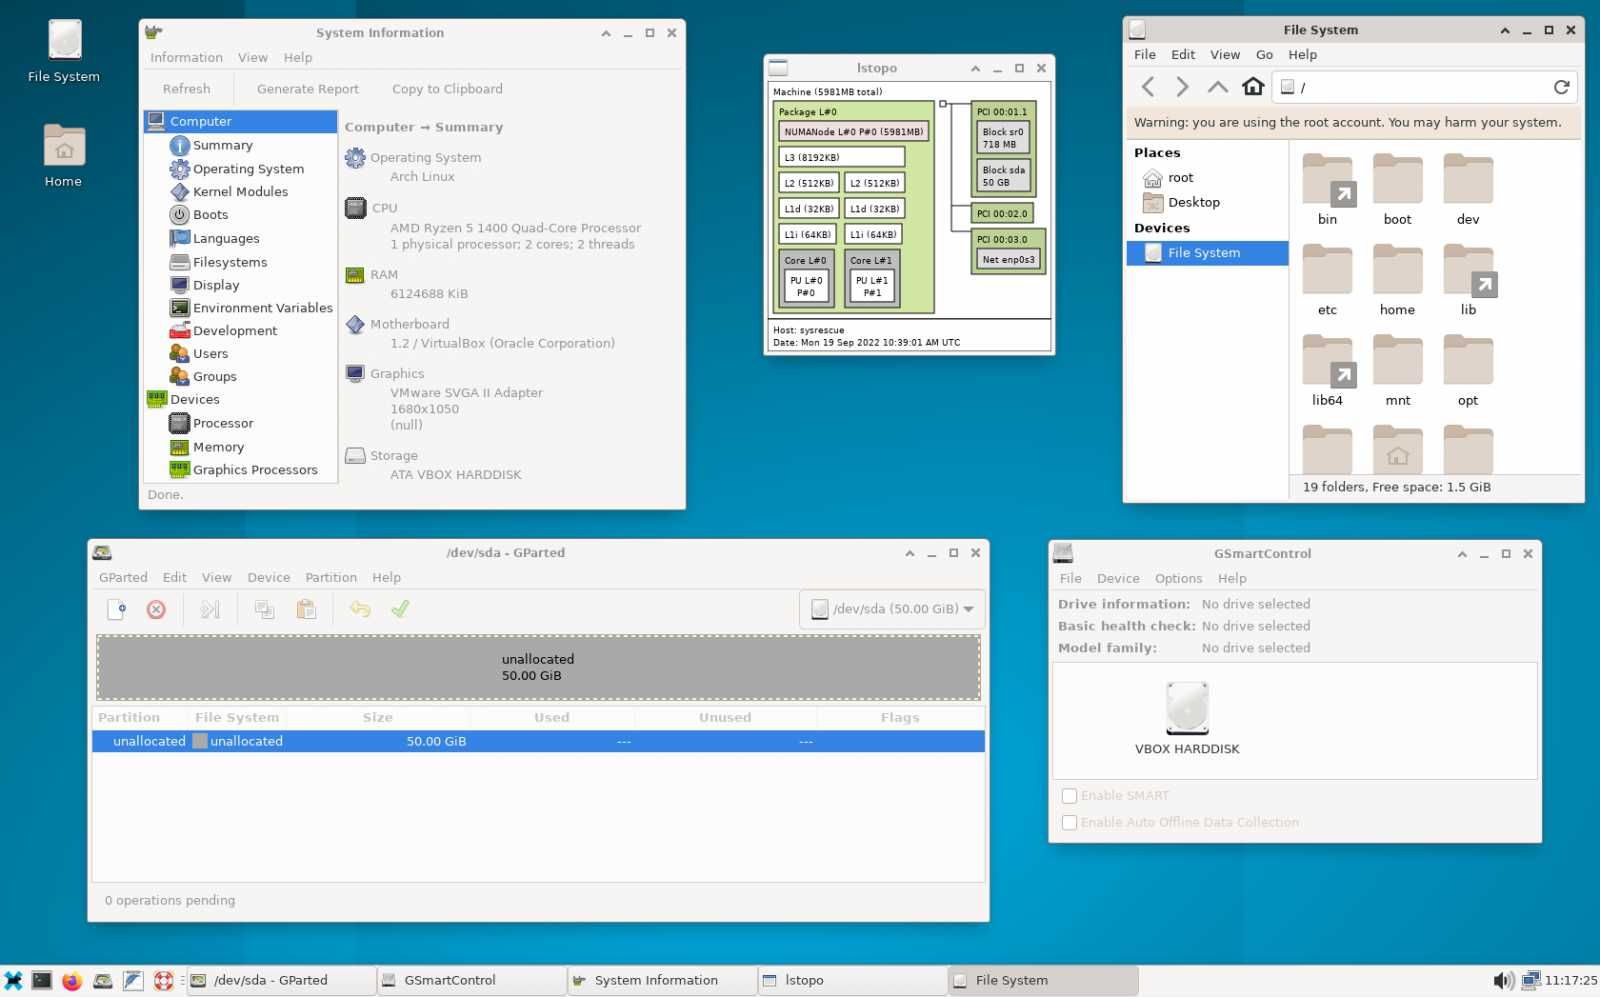Click the Paste partition icon in GParted
This screenshot has height=997, width=1600.
pyautogui.click(x=306, y=609)
